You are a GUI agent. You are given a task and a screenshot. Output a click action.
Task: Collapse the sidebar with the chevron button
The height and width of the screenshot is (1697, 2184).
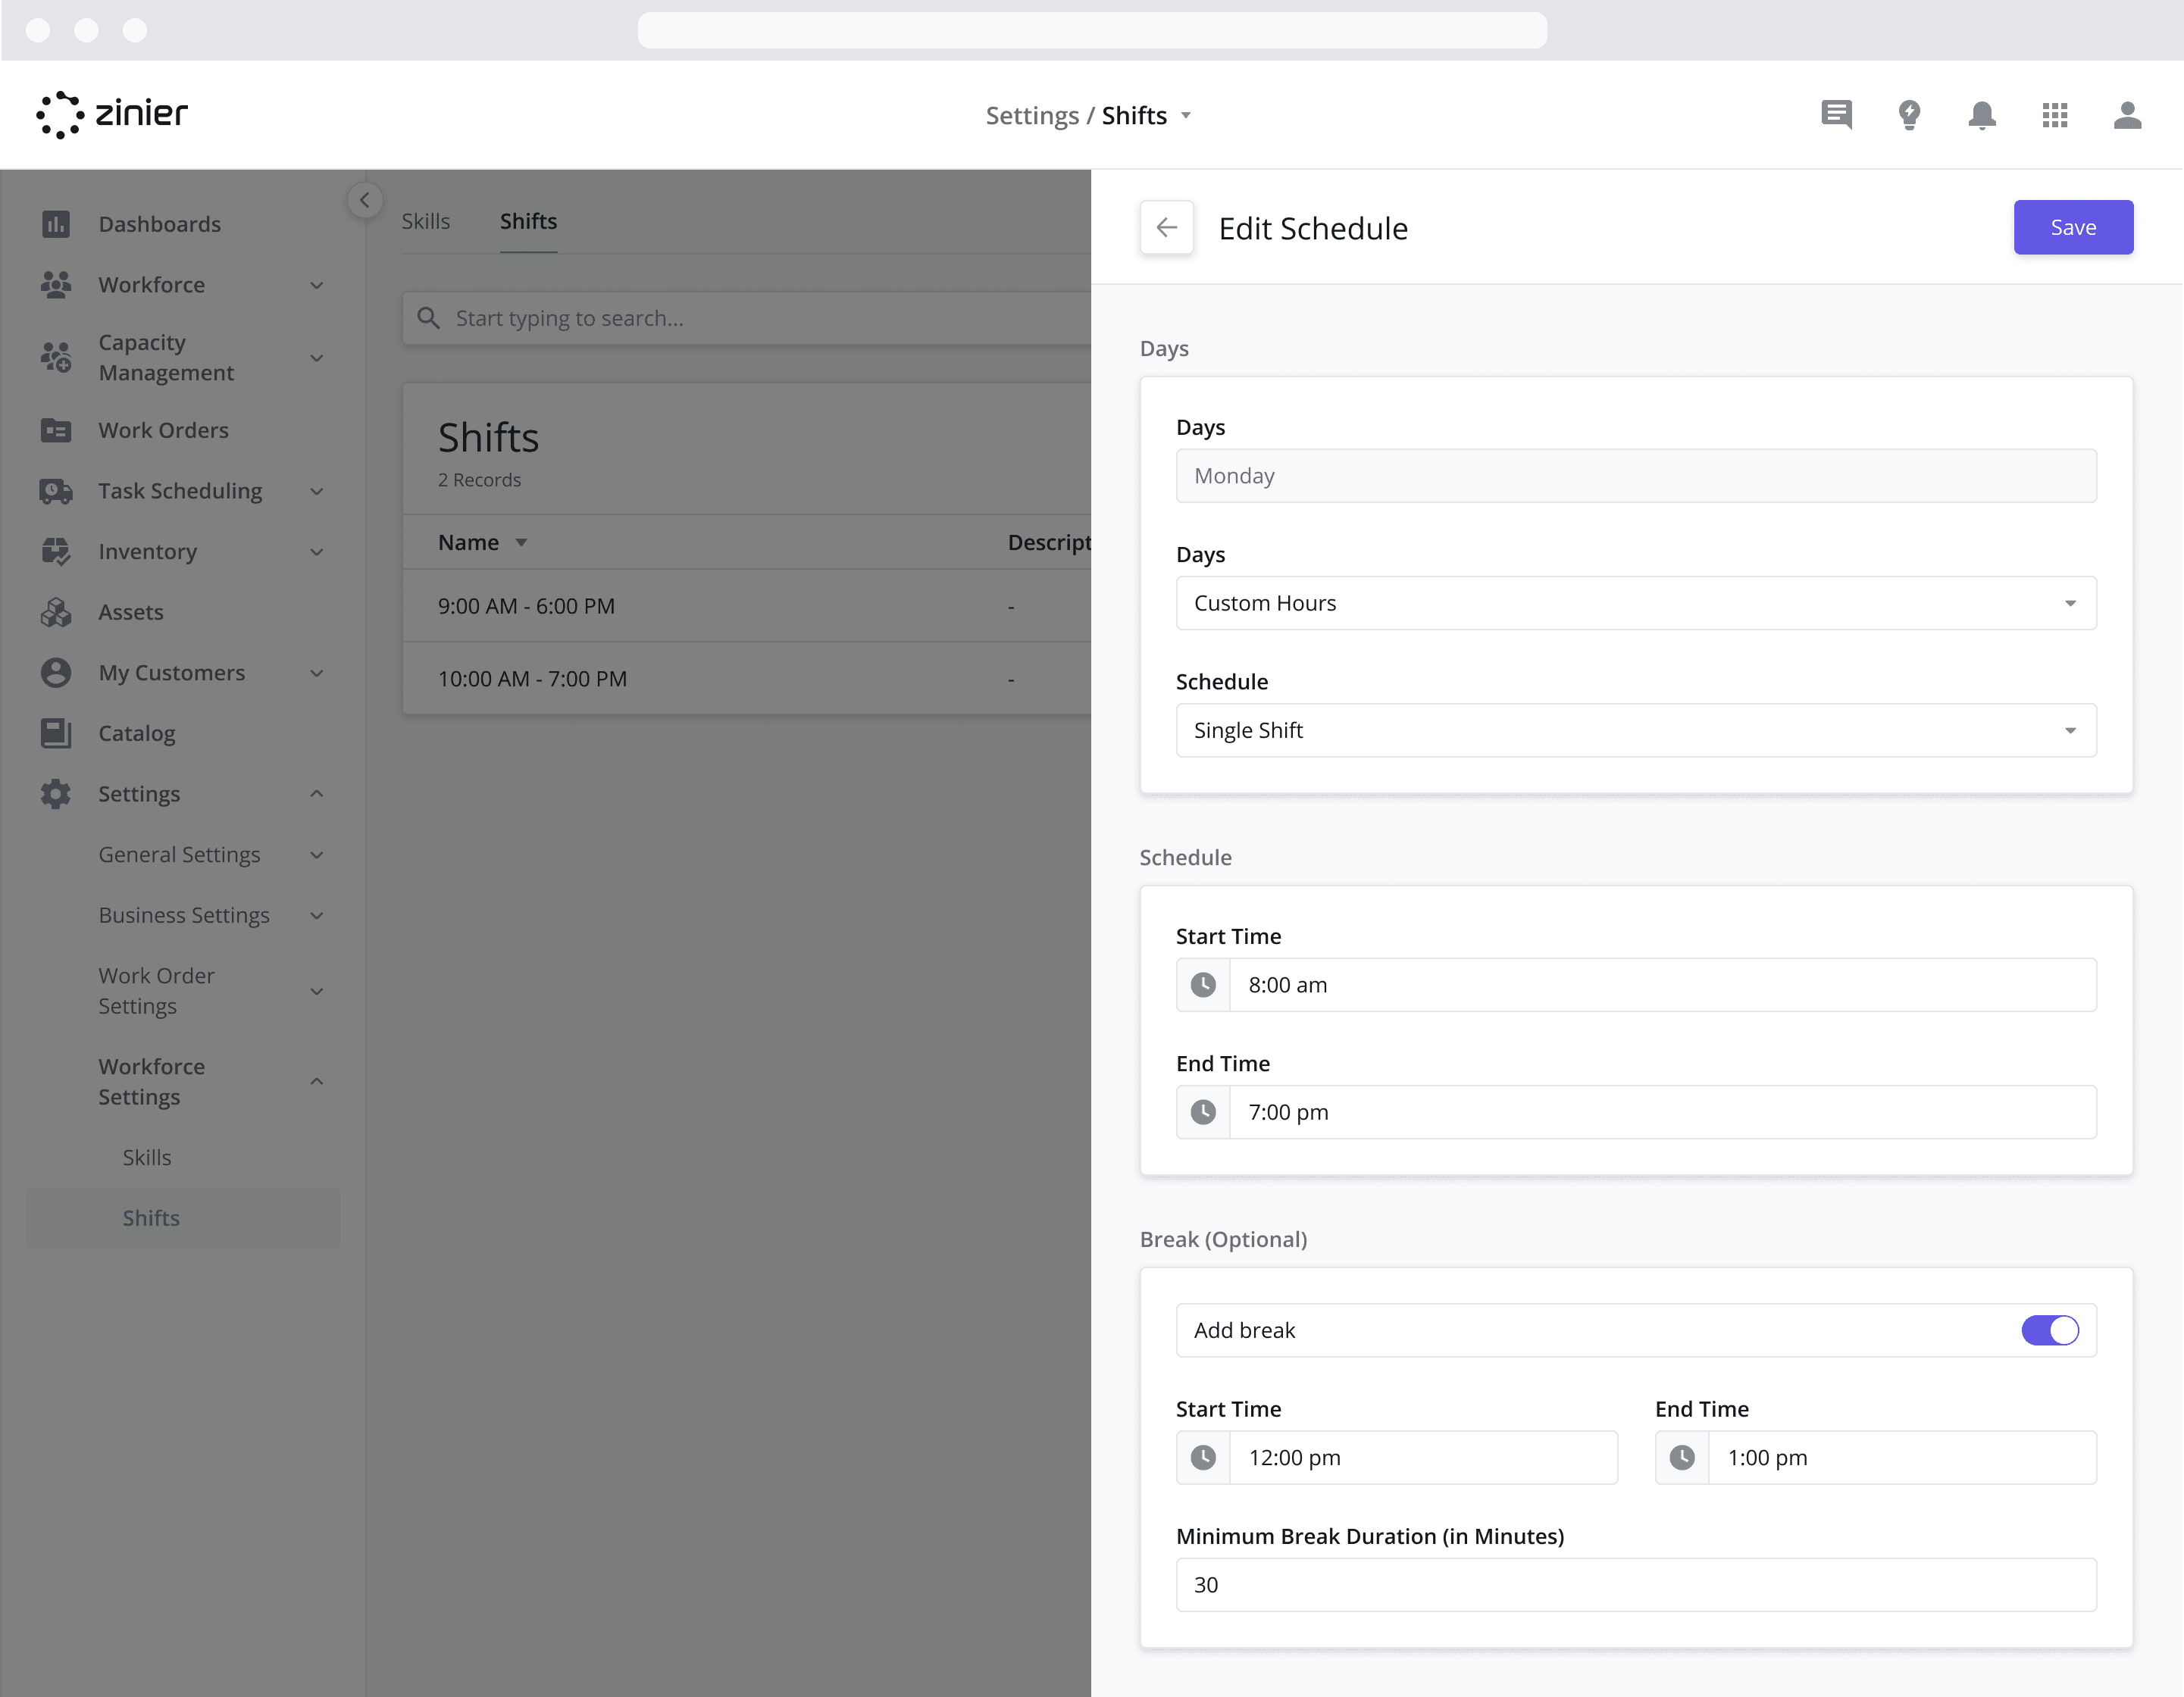click(365, 200)
